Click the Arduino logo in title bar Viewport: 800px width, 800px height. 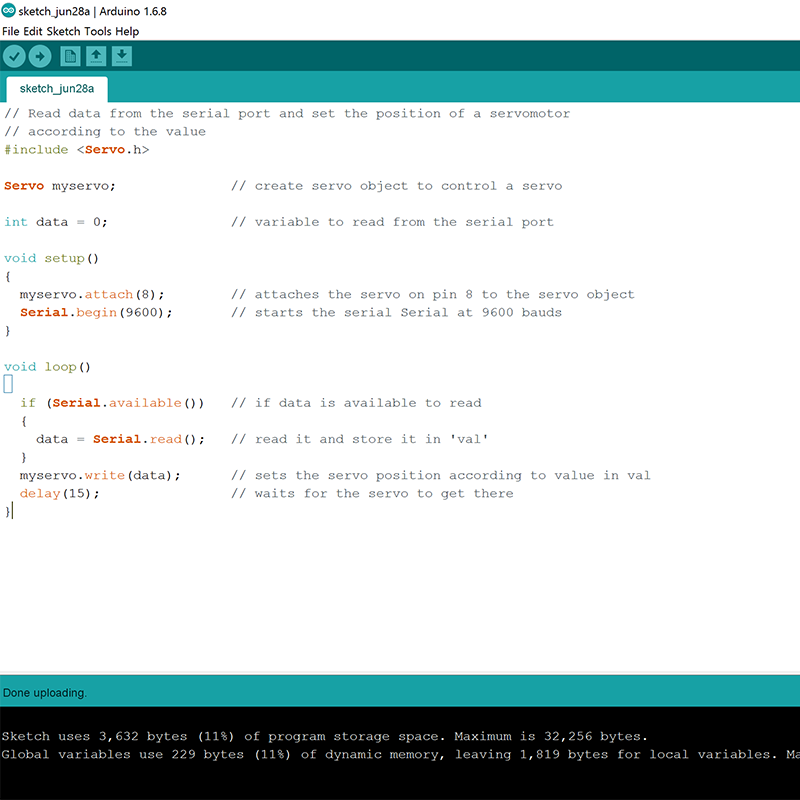9,10
